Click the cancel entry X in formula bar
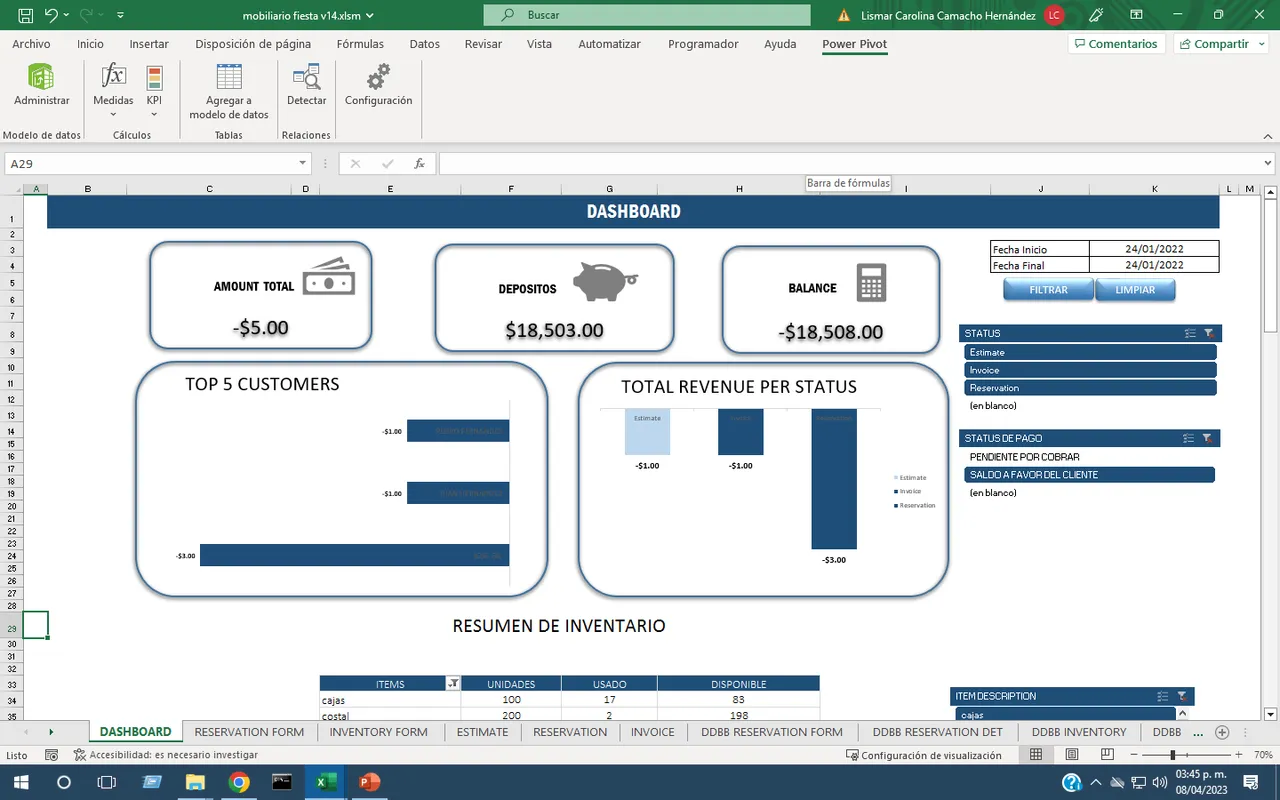The width and height of the screenshot is (1280, 800). pyautogui.click(x=355, y=164)
